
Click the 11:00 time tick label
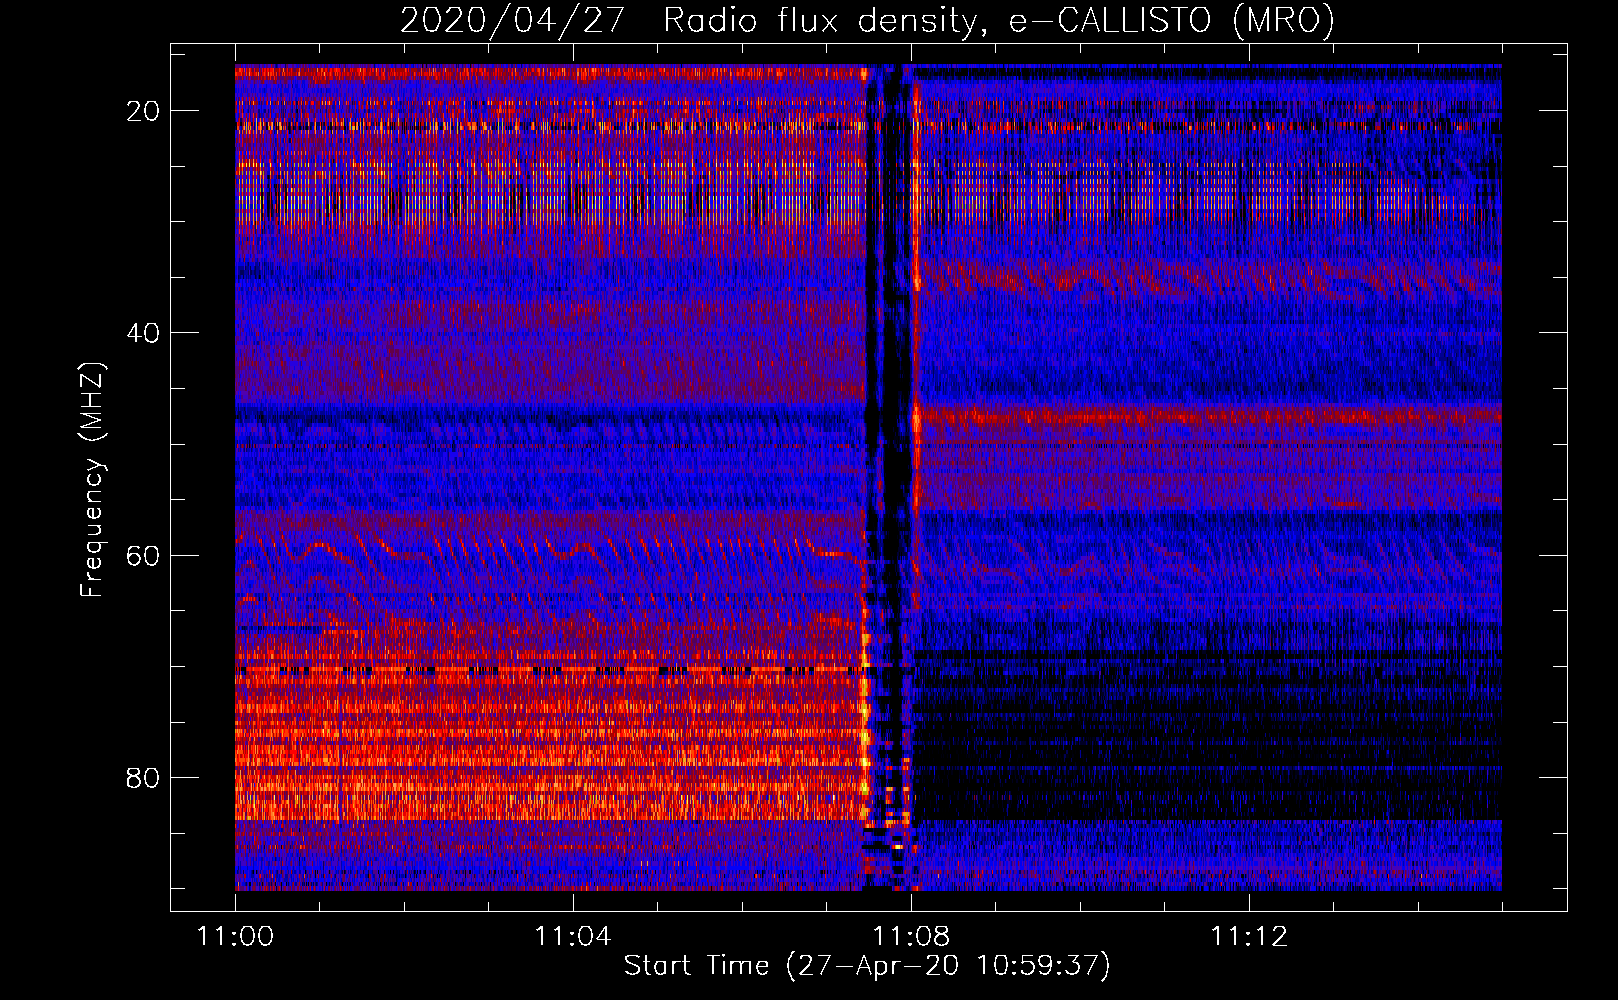coord(236,937)
